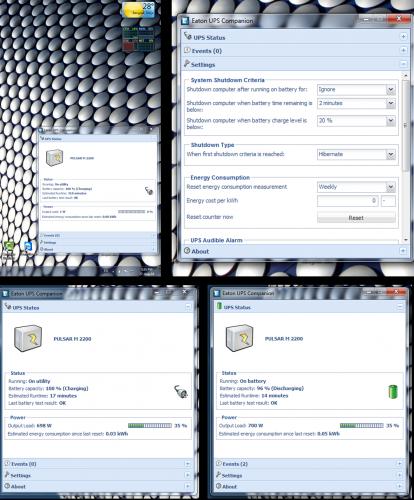Image resolution: width=414 pixels, height=500 pixels.
Task: Click the Eaton app icon in the settings window title bar
Action: [x=185, y=21]
